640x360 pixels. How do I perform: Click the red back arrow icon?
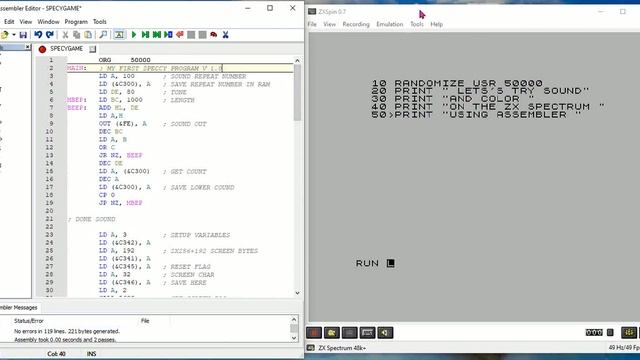(180, 35)
